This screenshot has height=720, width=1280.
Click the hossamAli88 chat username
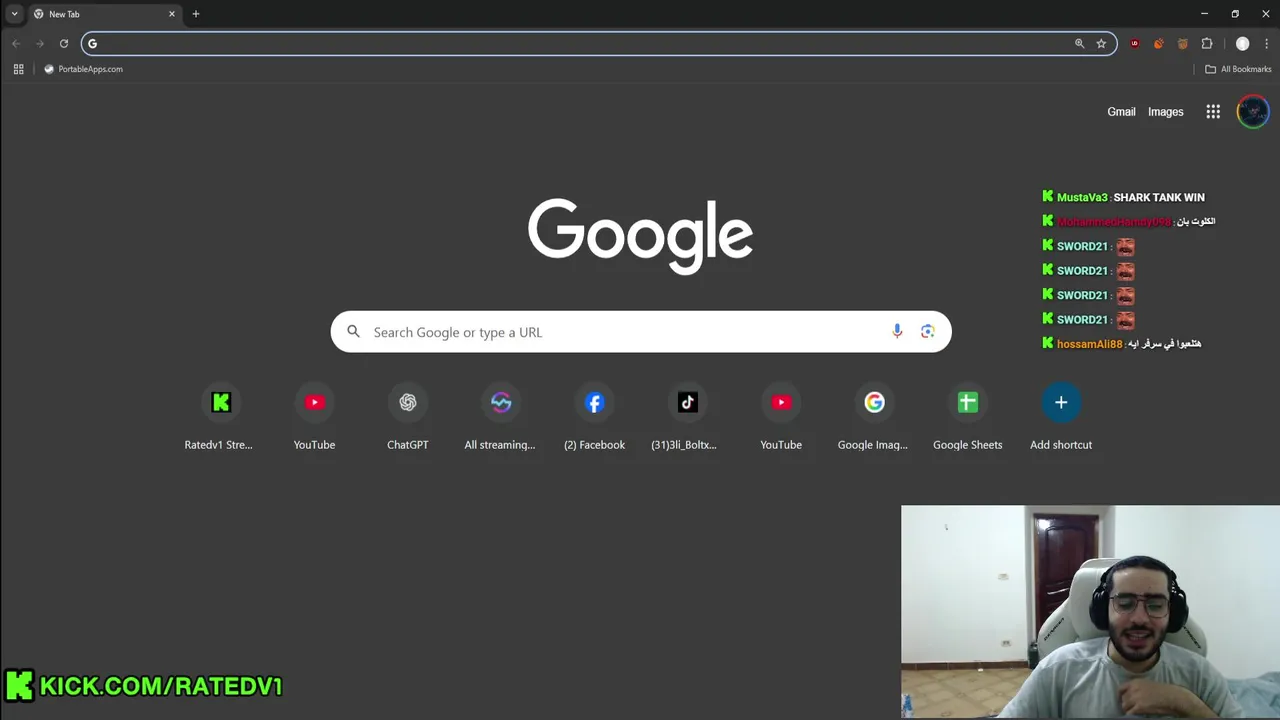pos(1089,343)
